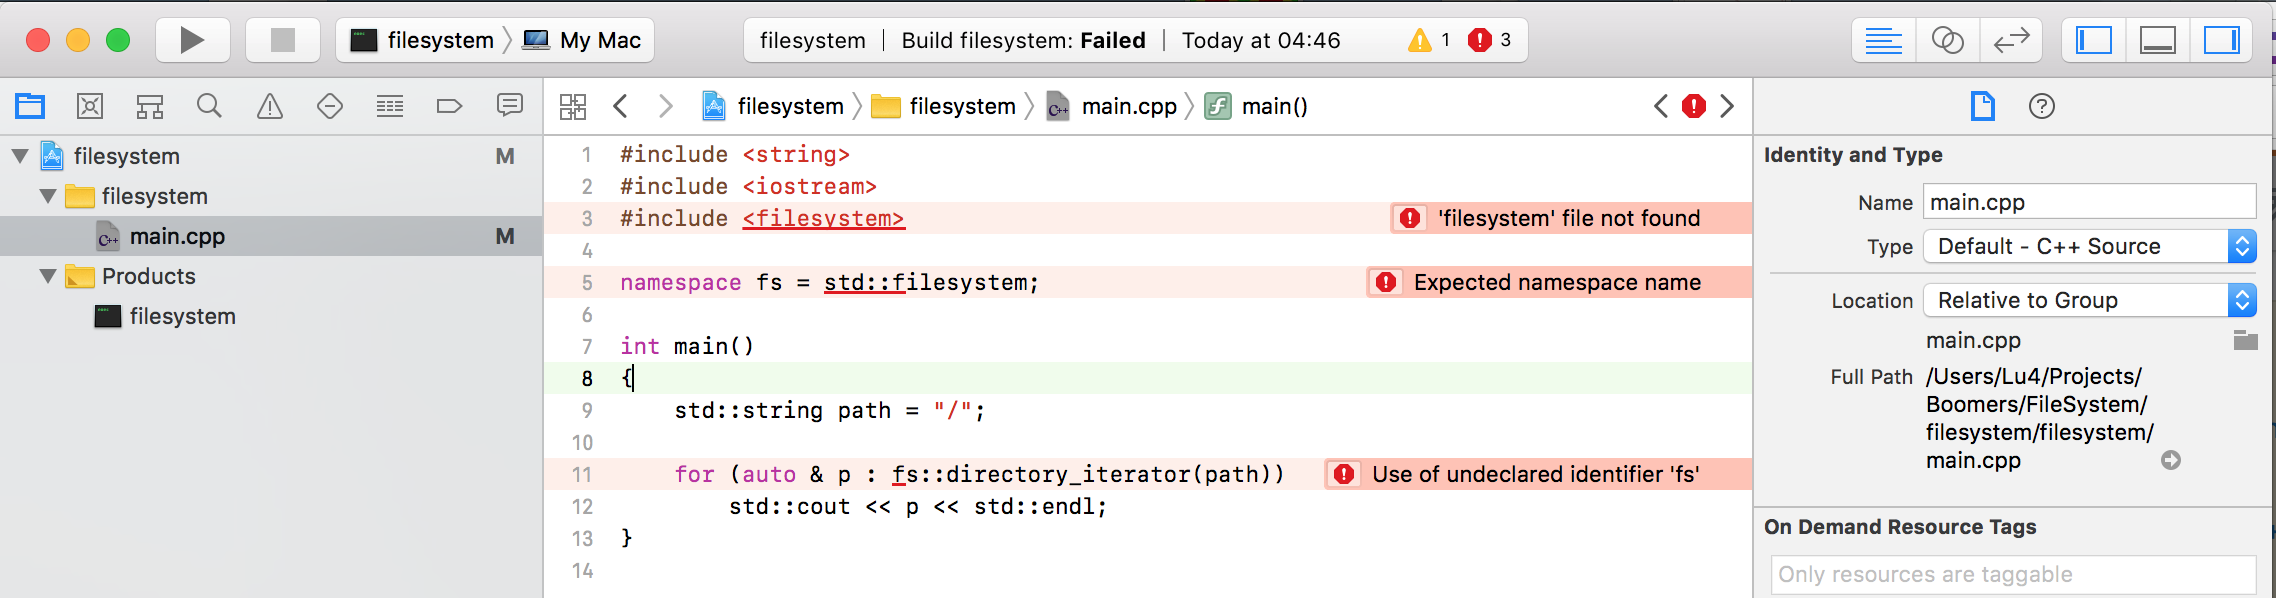Click the Stop button in toolbar
Image resolution: width=2276 pixels, height=598 pixels.
coord(283,40)
